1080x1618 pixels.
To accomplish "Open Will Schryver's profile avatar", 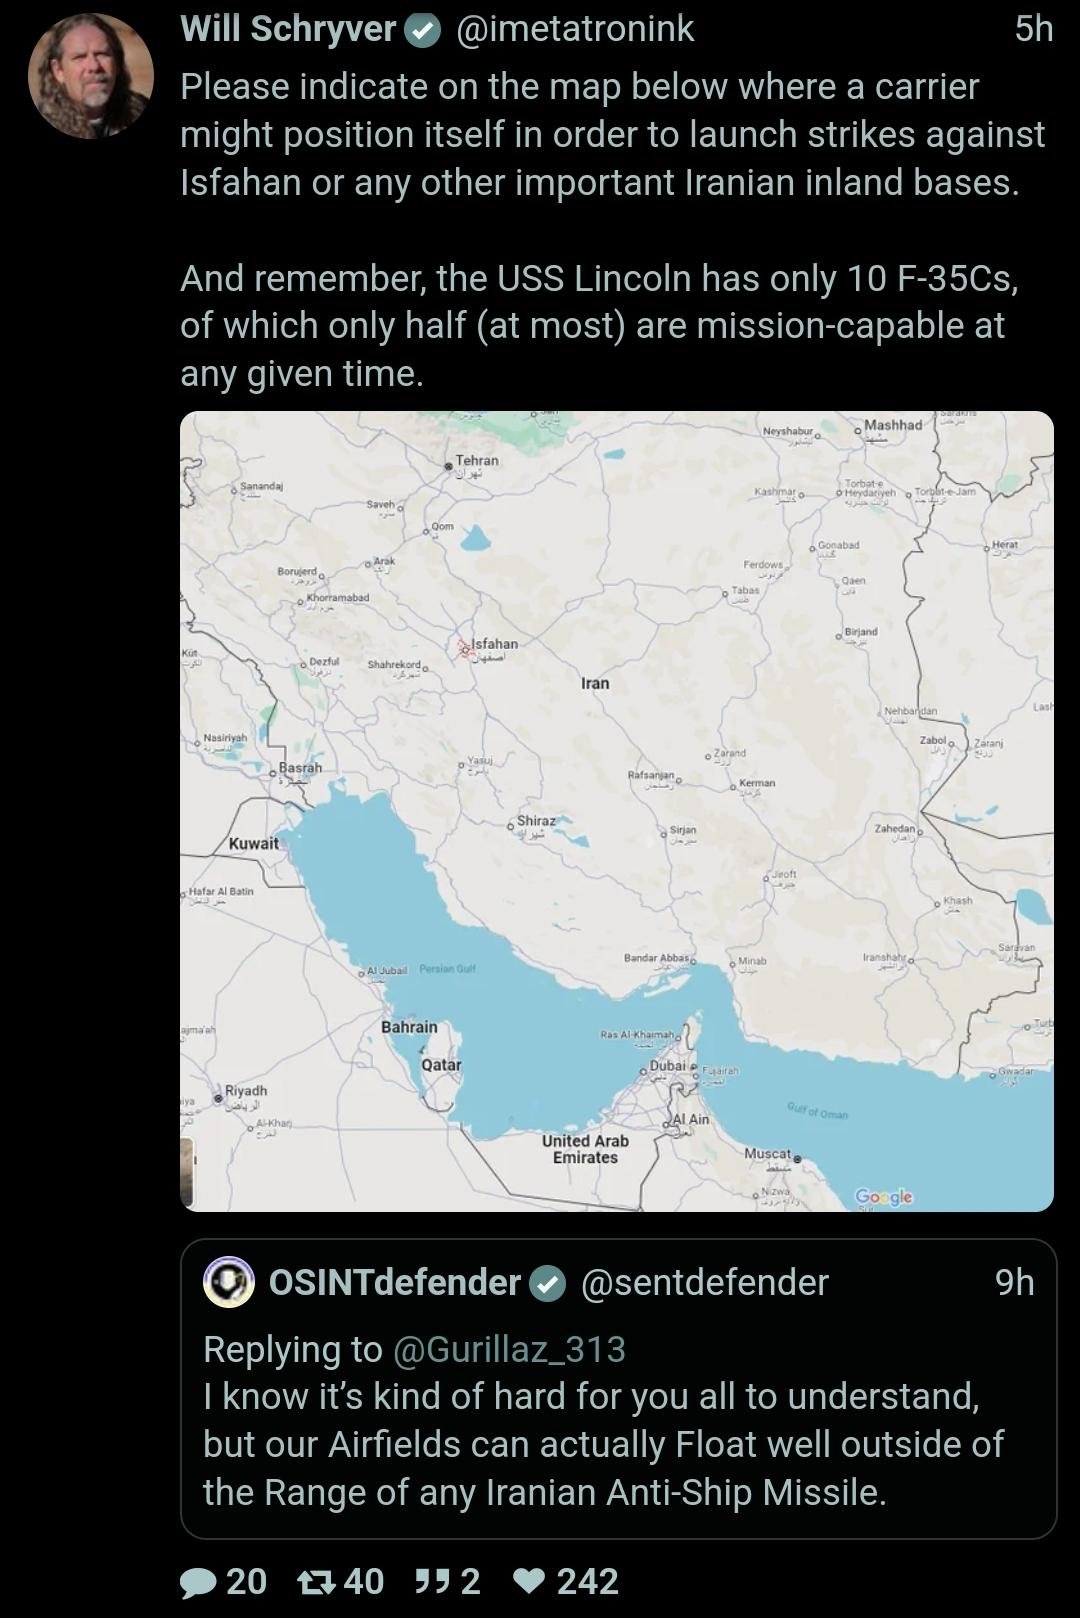I will click(x=90, y=76).
